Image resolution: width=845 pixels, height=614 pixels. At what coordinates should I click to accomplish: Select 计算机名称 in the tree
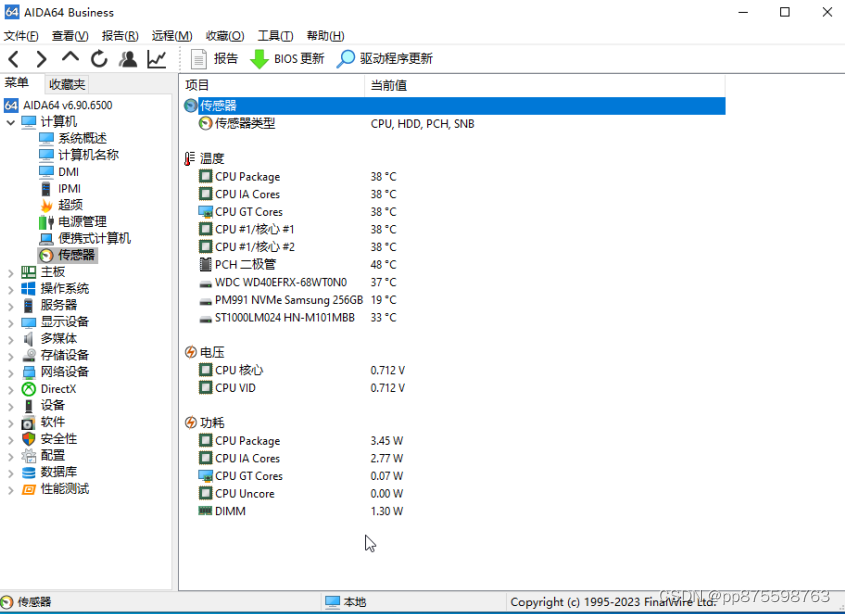79,155
